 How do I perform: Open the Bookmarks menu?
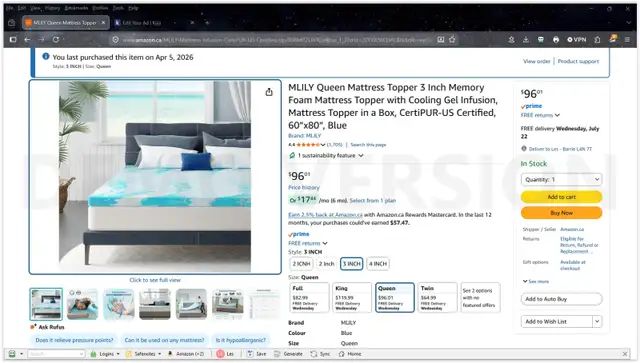click(76, 8)
